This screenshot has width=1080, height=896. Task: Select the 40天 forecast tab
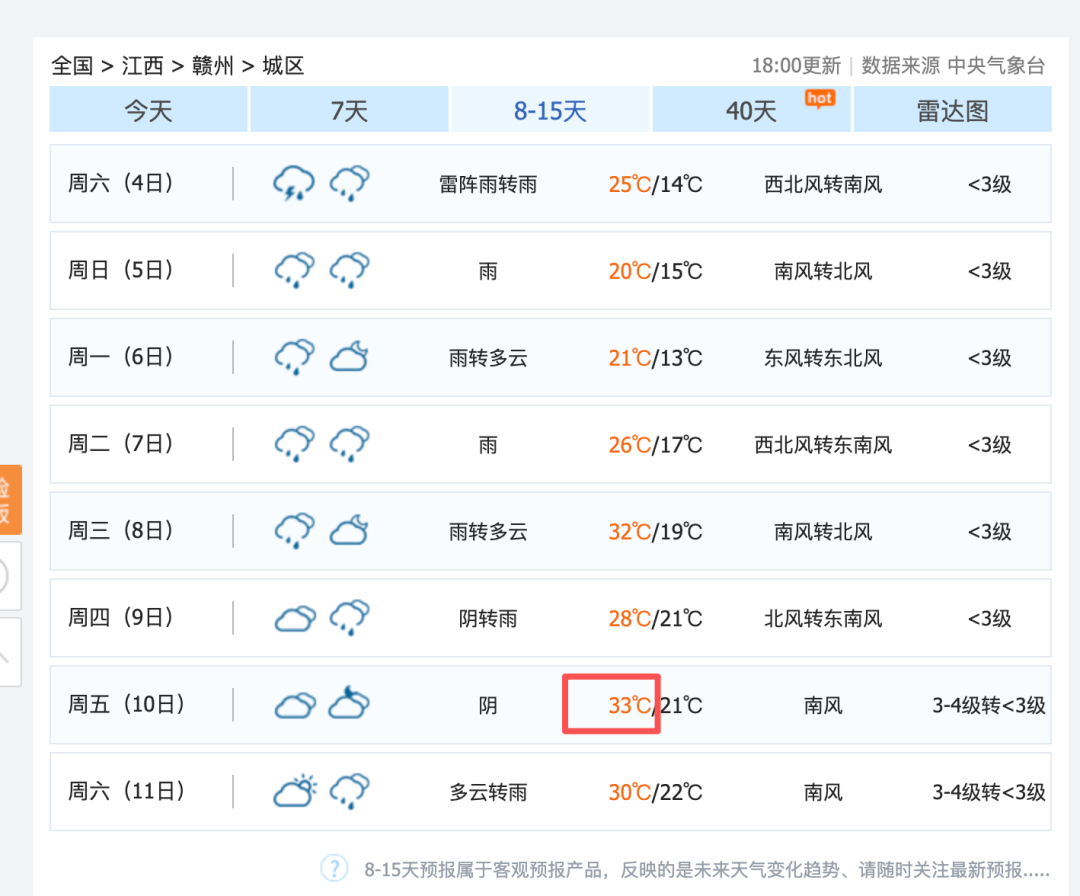pos(751,110)
